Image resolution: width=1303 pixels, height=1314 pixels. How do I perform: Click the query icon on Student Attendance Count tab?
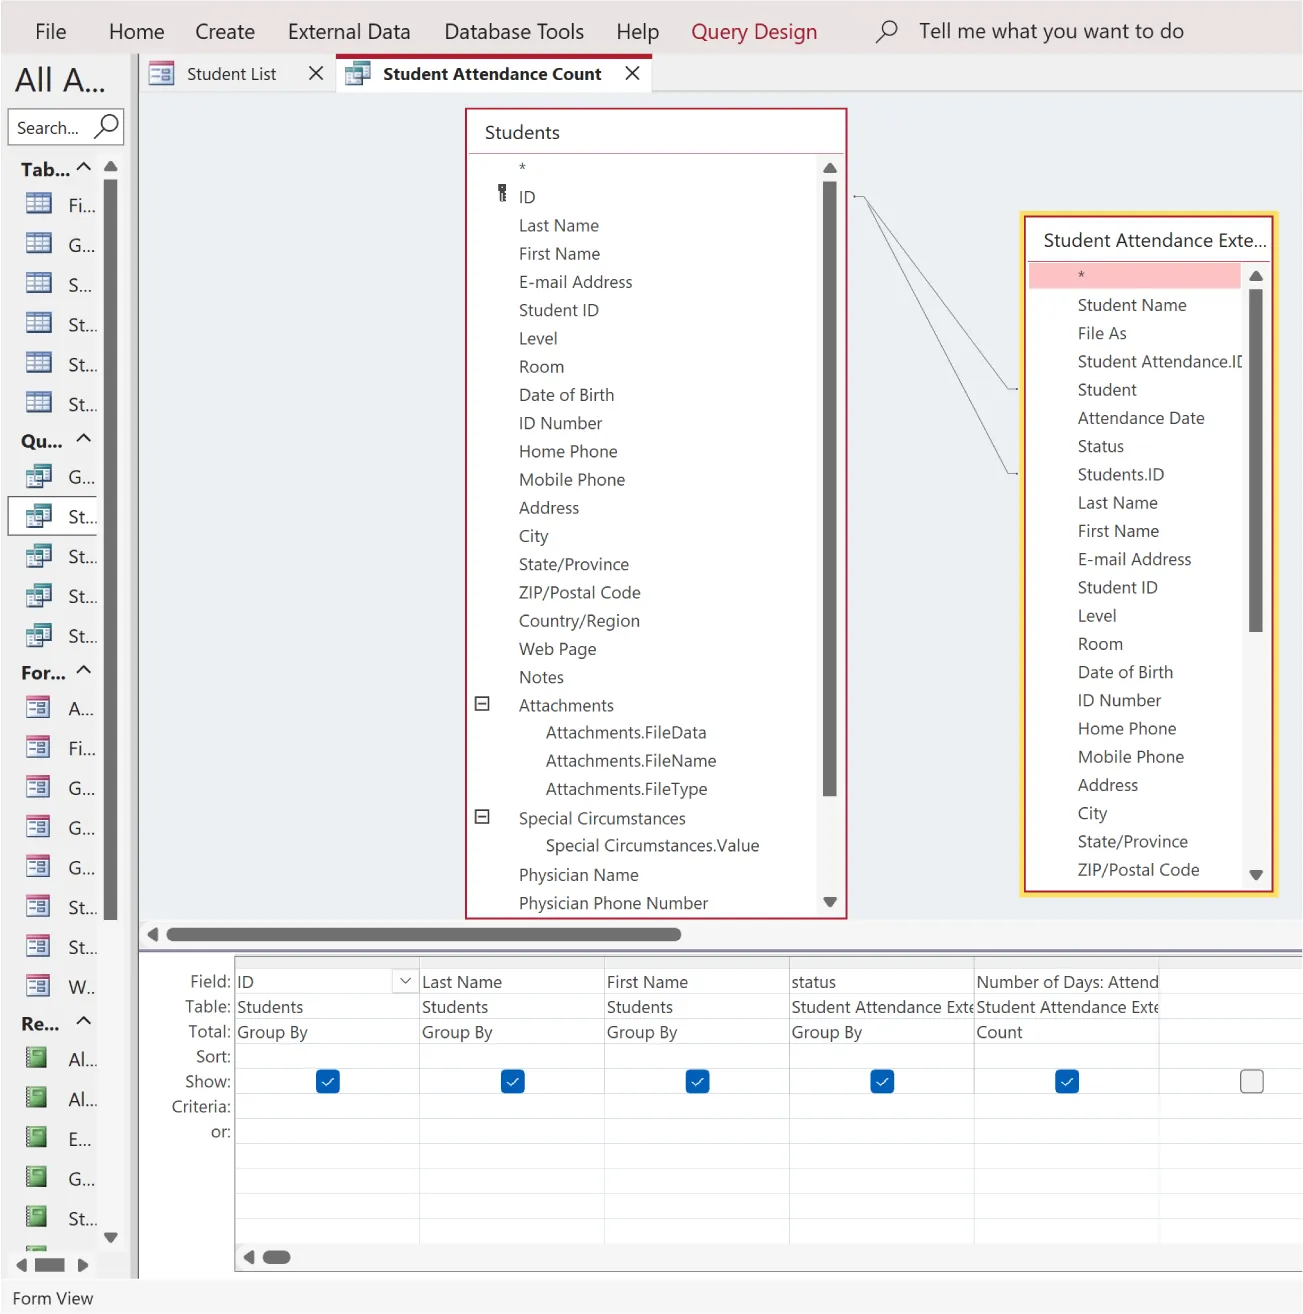tap(358, 73)
